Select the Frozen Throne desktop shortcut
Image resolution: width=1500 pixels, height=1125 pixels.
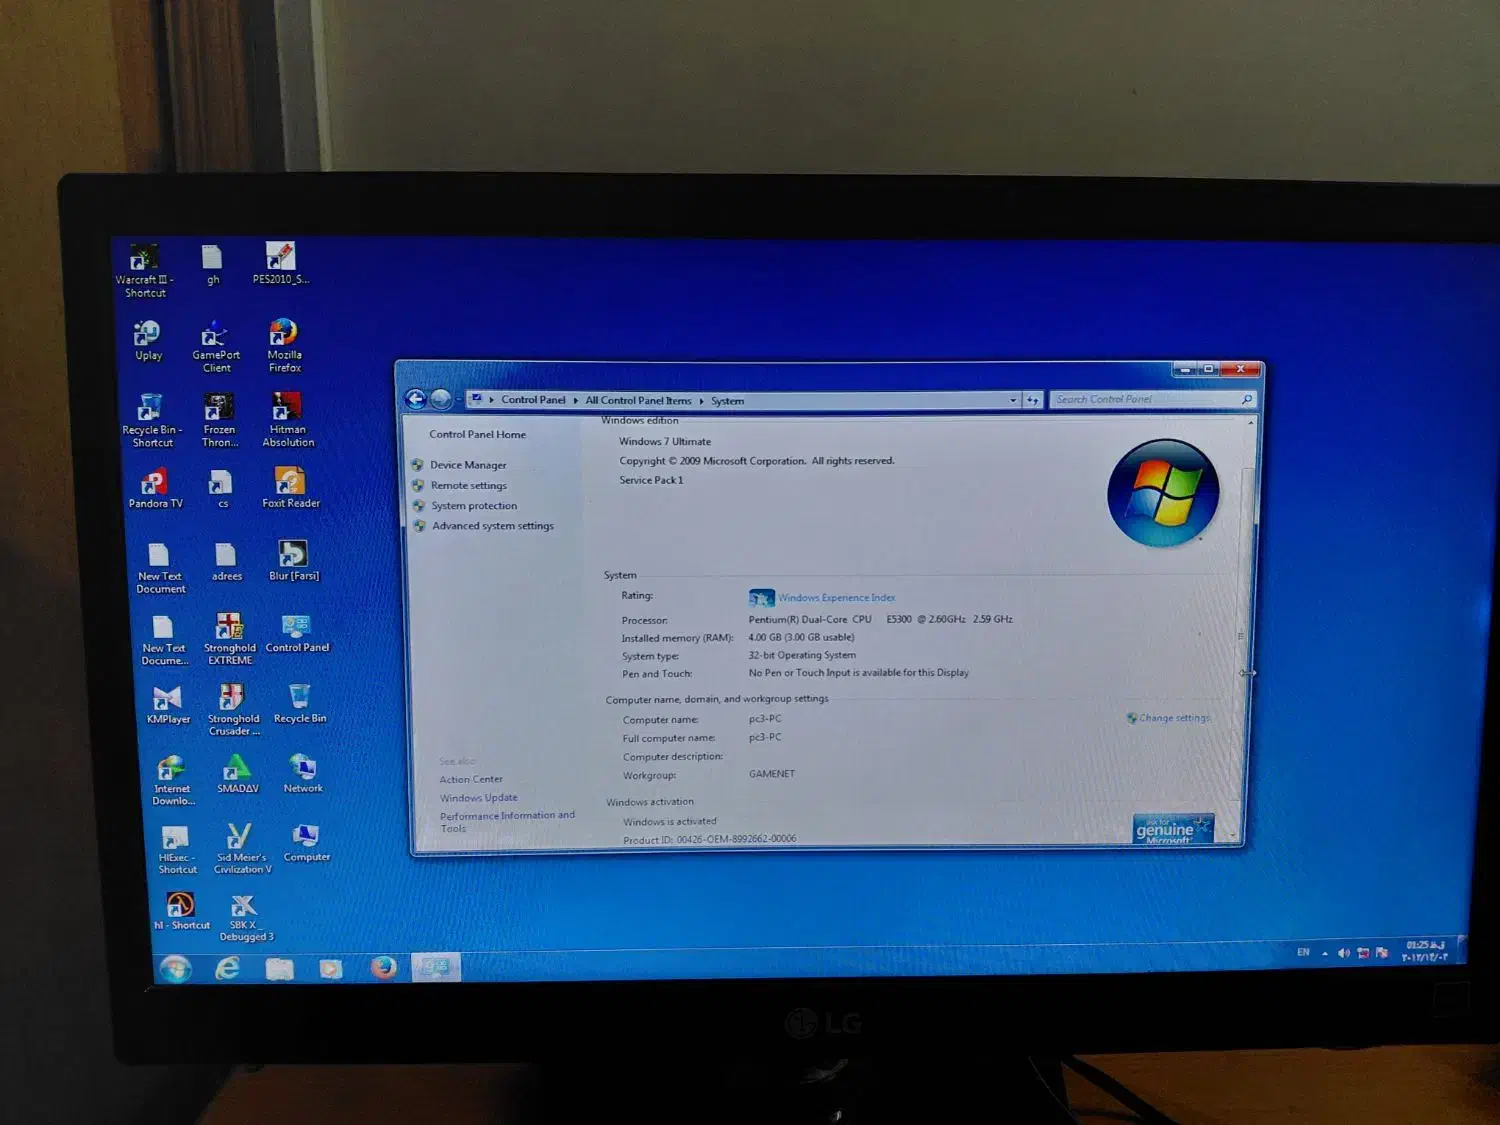[219, 420]
